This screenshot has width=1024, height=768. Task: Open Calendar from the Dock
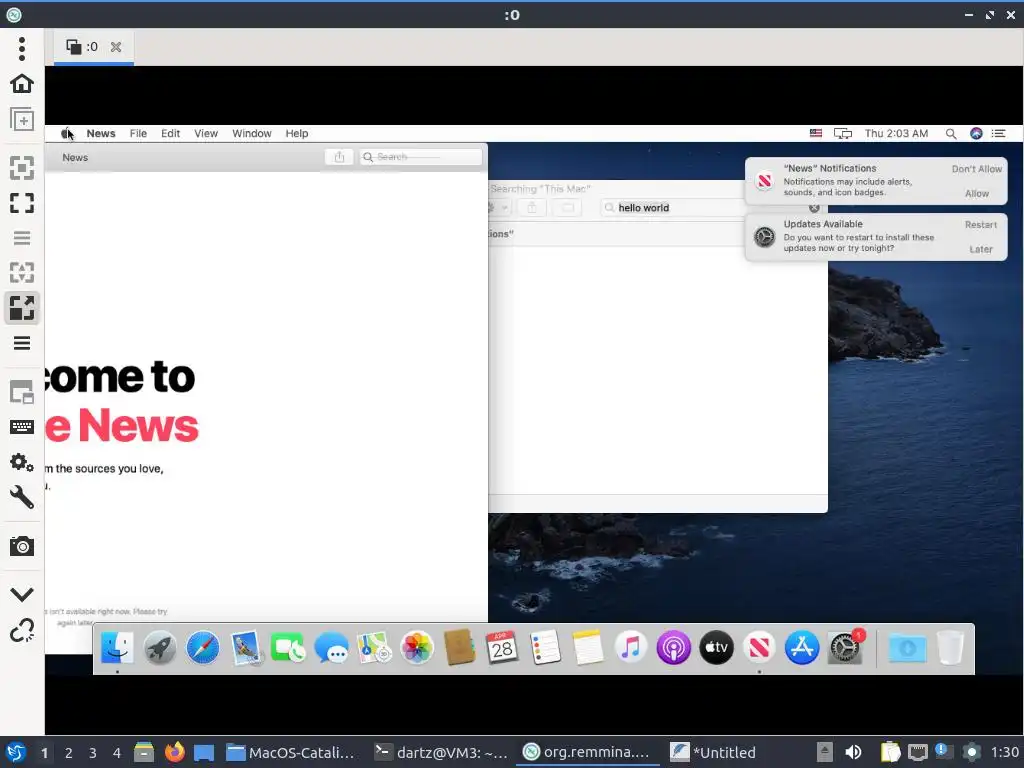pos(502,647)
